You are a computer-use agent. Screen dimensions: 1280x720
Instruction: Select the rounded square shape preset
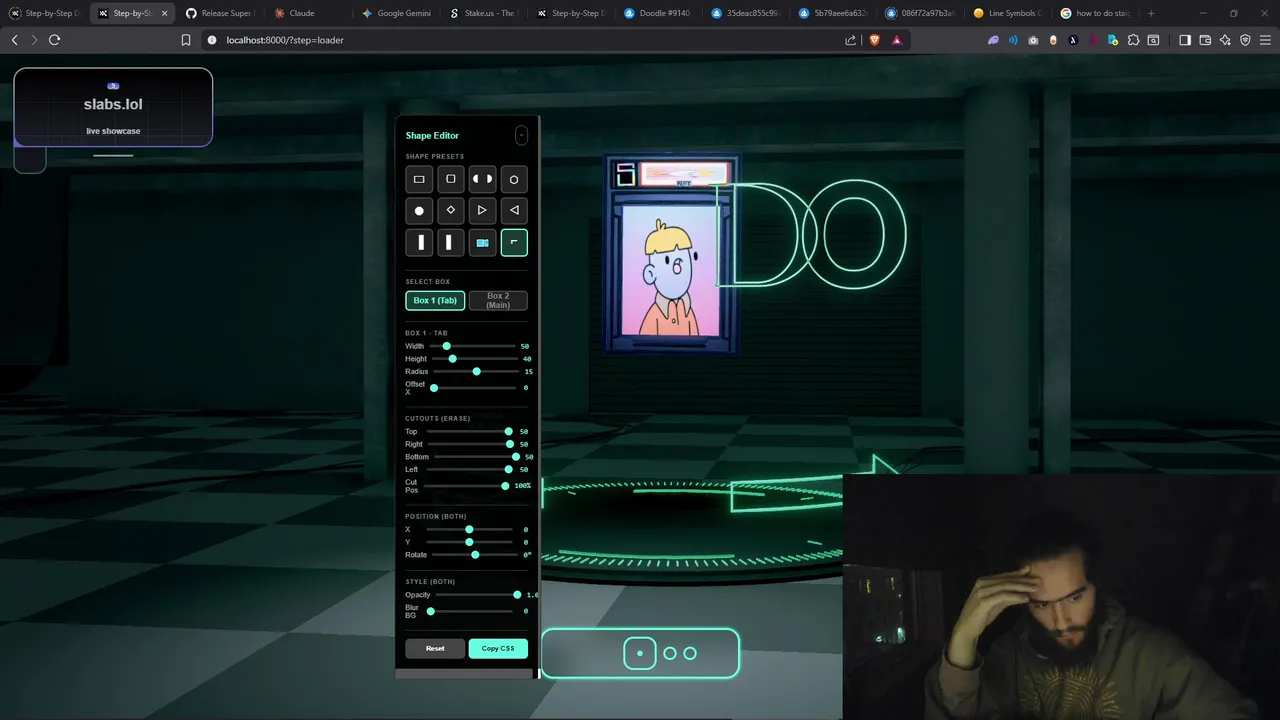[x=451, y=179]
